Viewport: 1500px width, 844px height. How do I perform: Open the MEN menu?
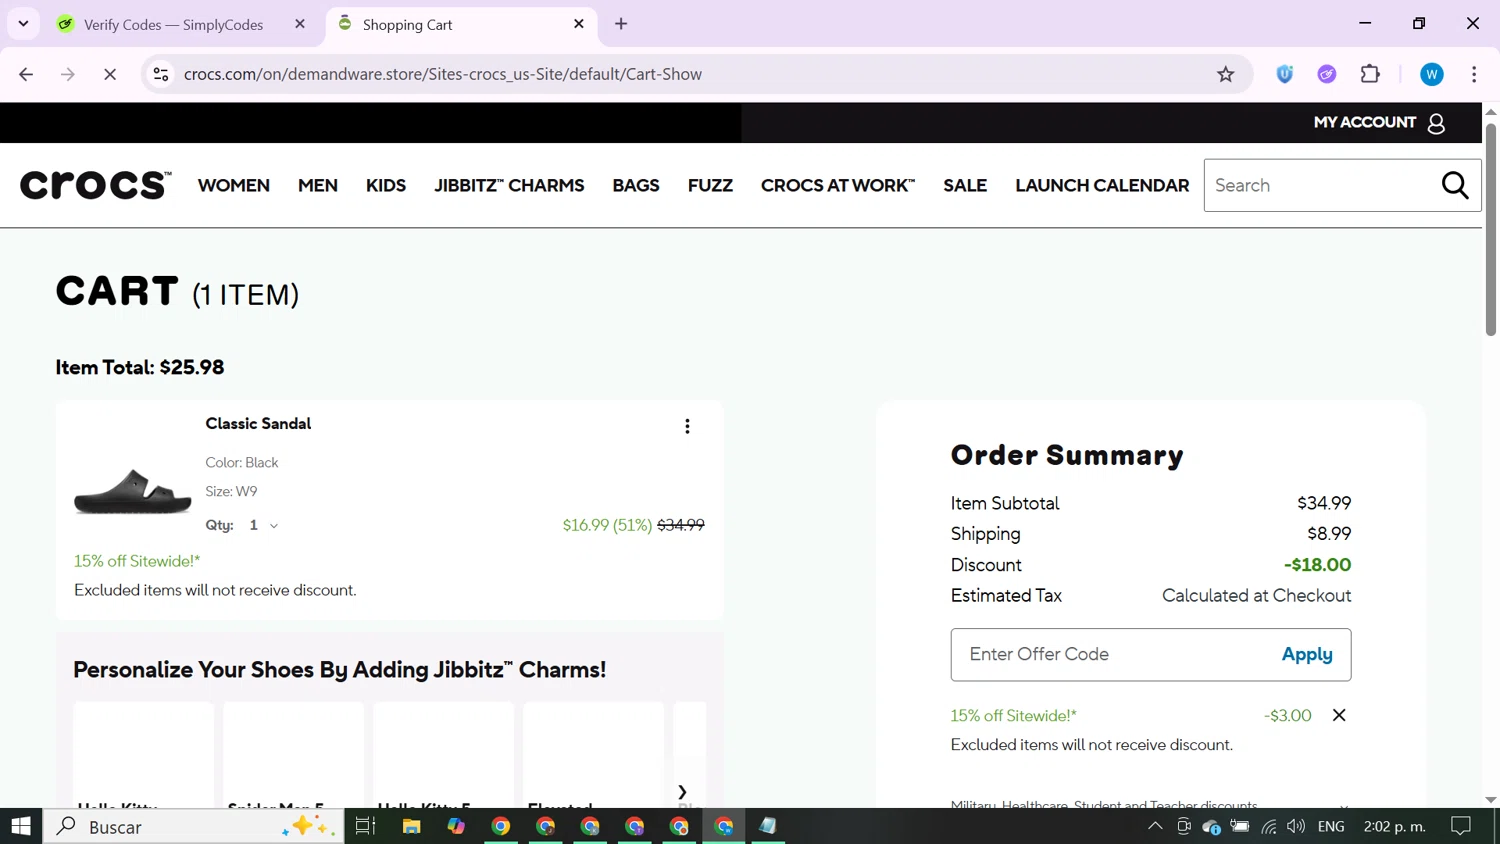pyautogui.click(x=318, y=185)
